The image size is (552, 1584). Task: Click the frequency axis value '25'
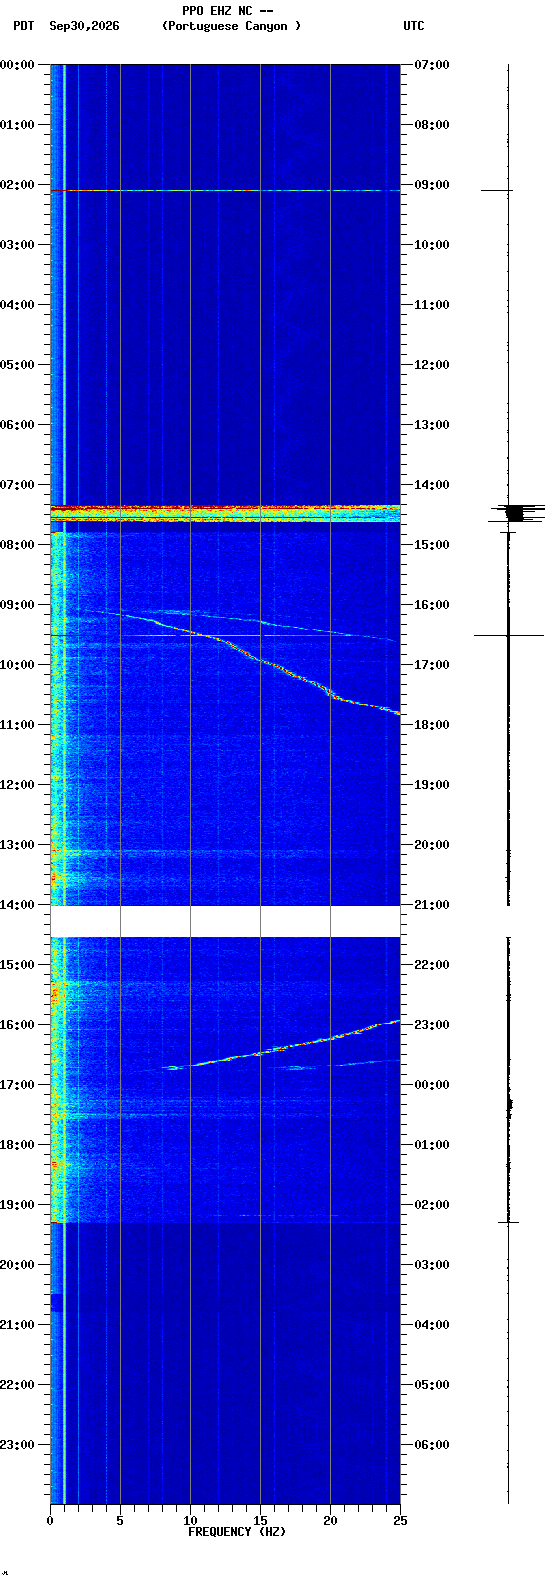(400, 1521)
